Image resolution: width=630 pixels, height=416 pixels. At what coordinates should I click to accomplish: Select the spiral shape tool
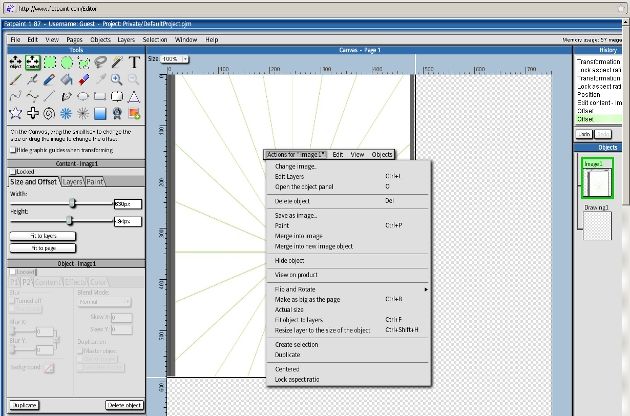[x=49, y=113]
